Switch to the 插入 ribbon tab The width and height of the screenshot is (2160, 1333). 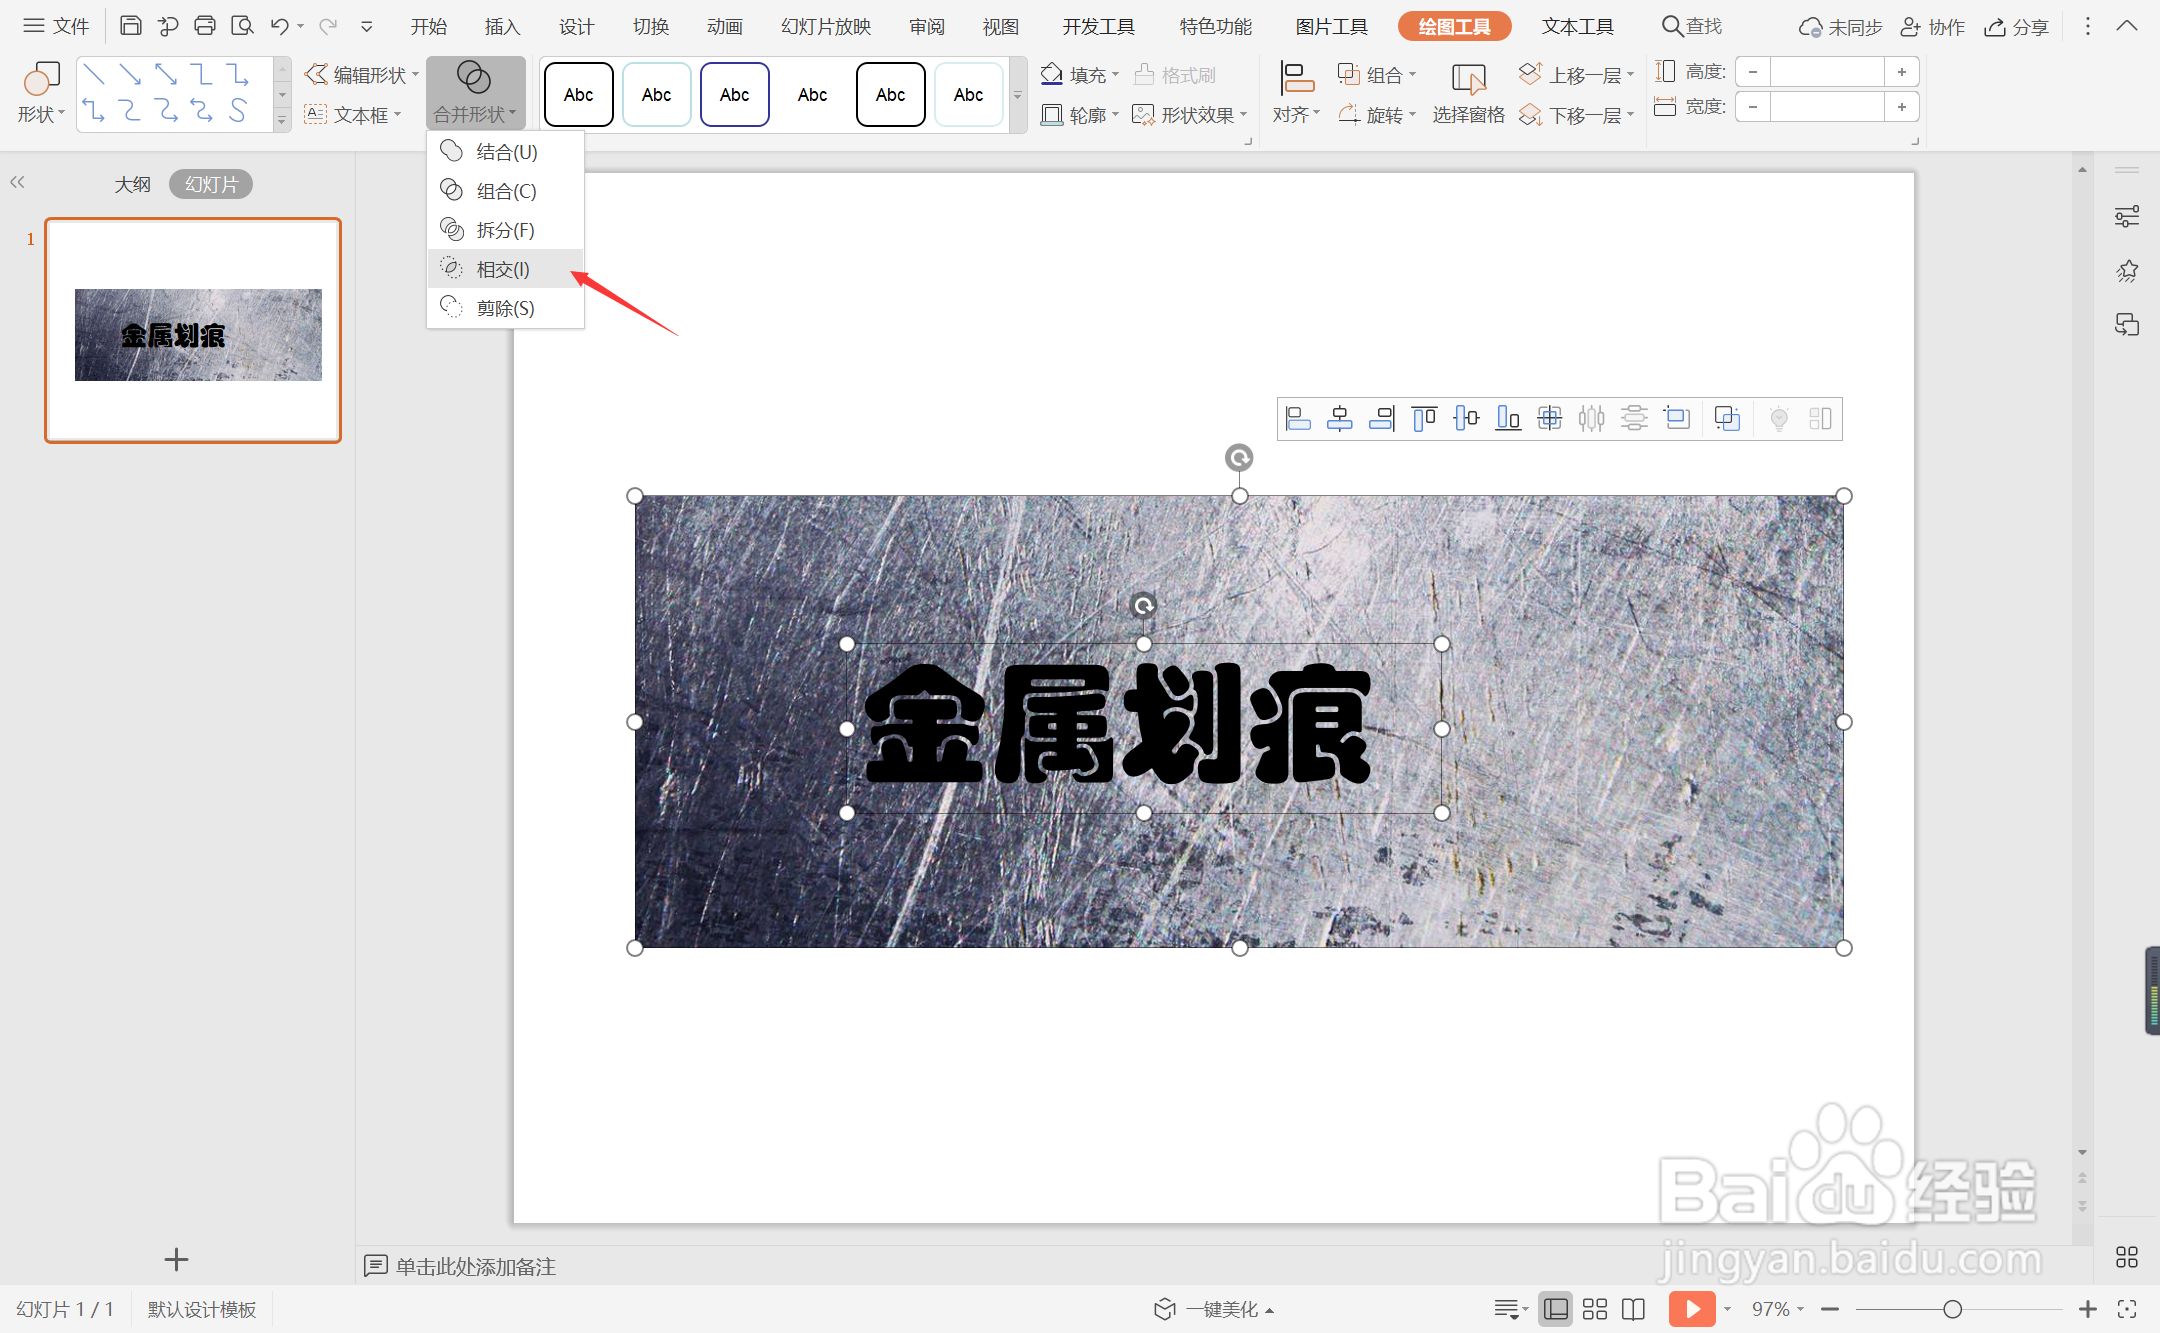503,27
